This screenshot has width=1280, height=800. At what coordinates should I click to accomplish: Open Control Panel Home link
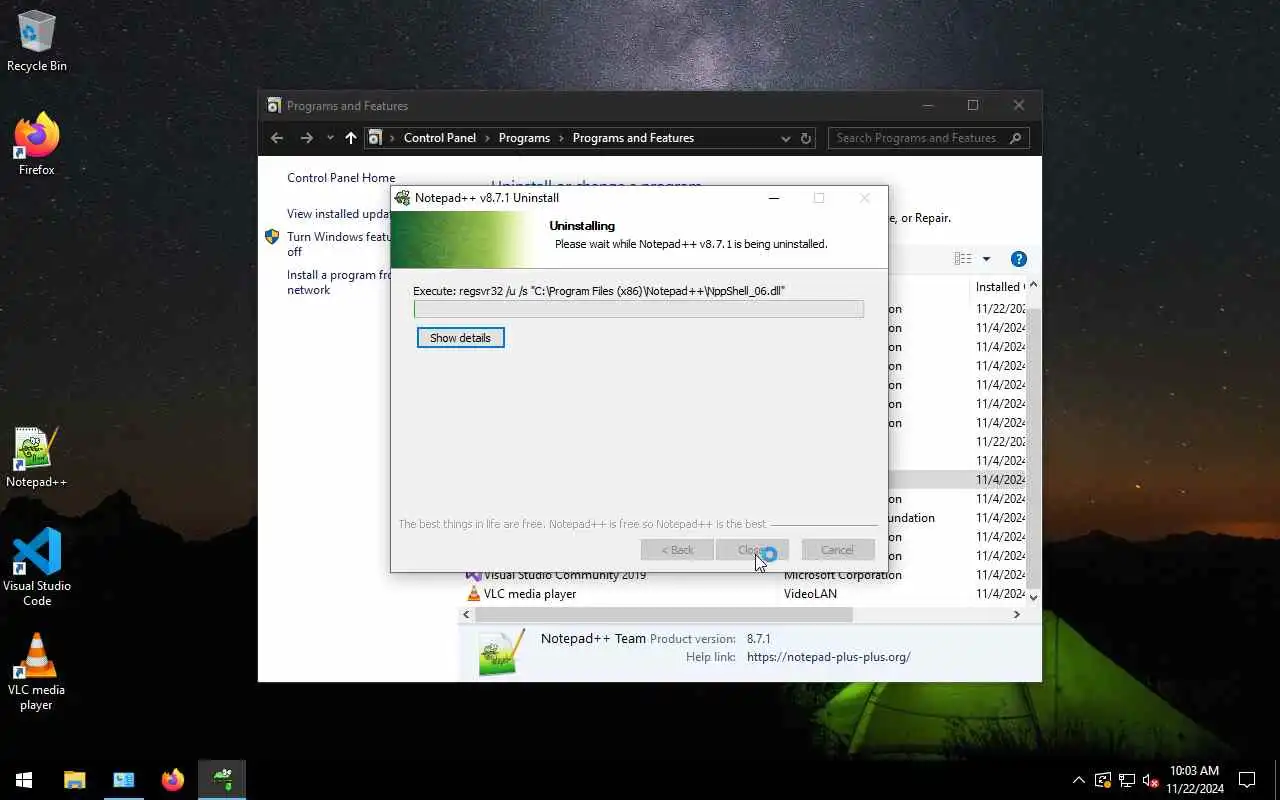click(x=341, y=178)
